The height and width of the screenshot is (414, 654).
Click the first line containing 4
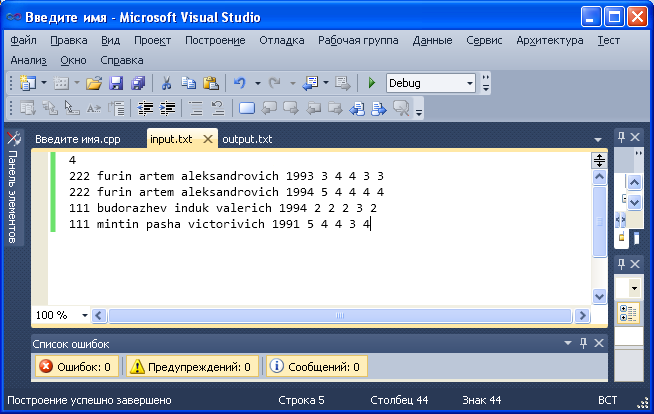(x=72, y=160)
